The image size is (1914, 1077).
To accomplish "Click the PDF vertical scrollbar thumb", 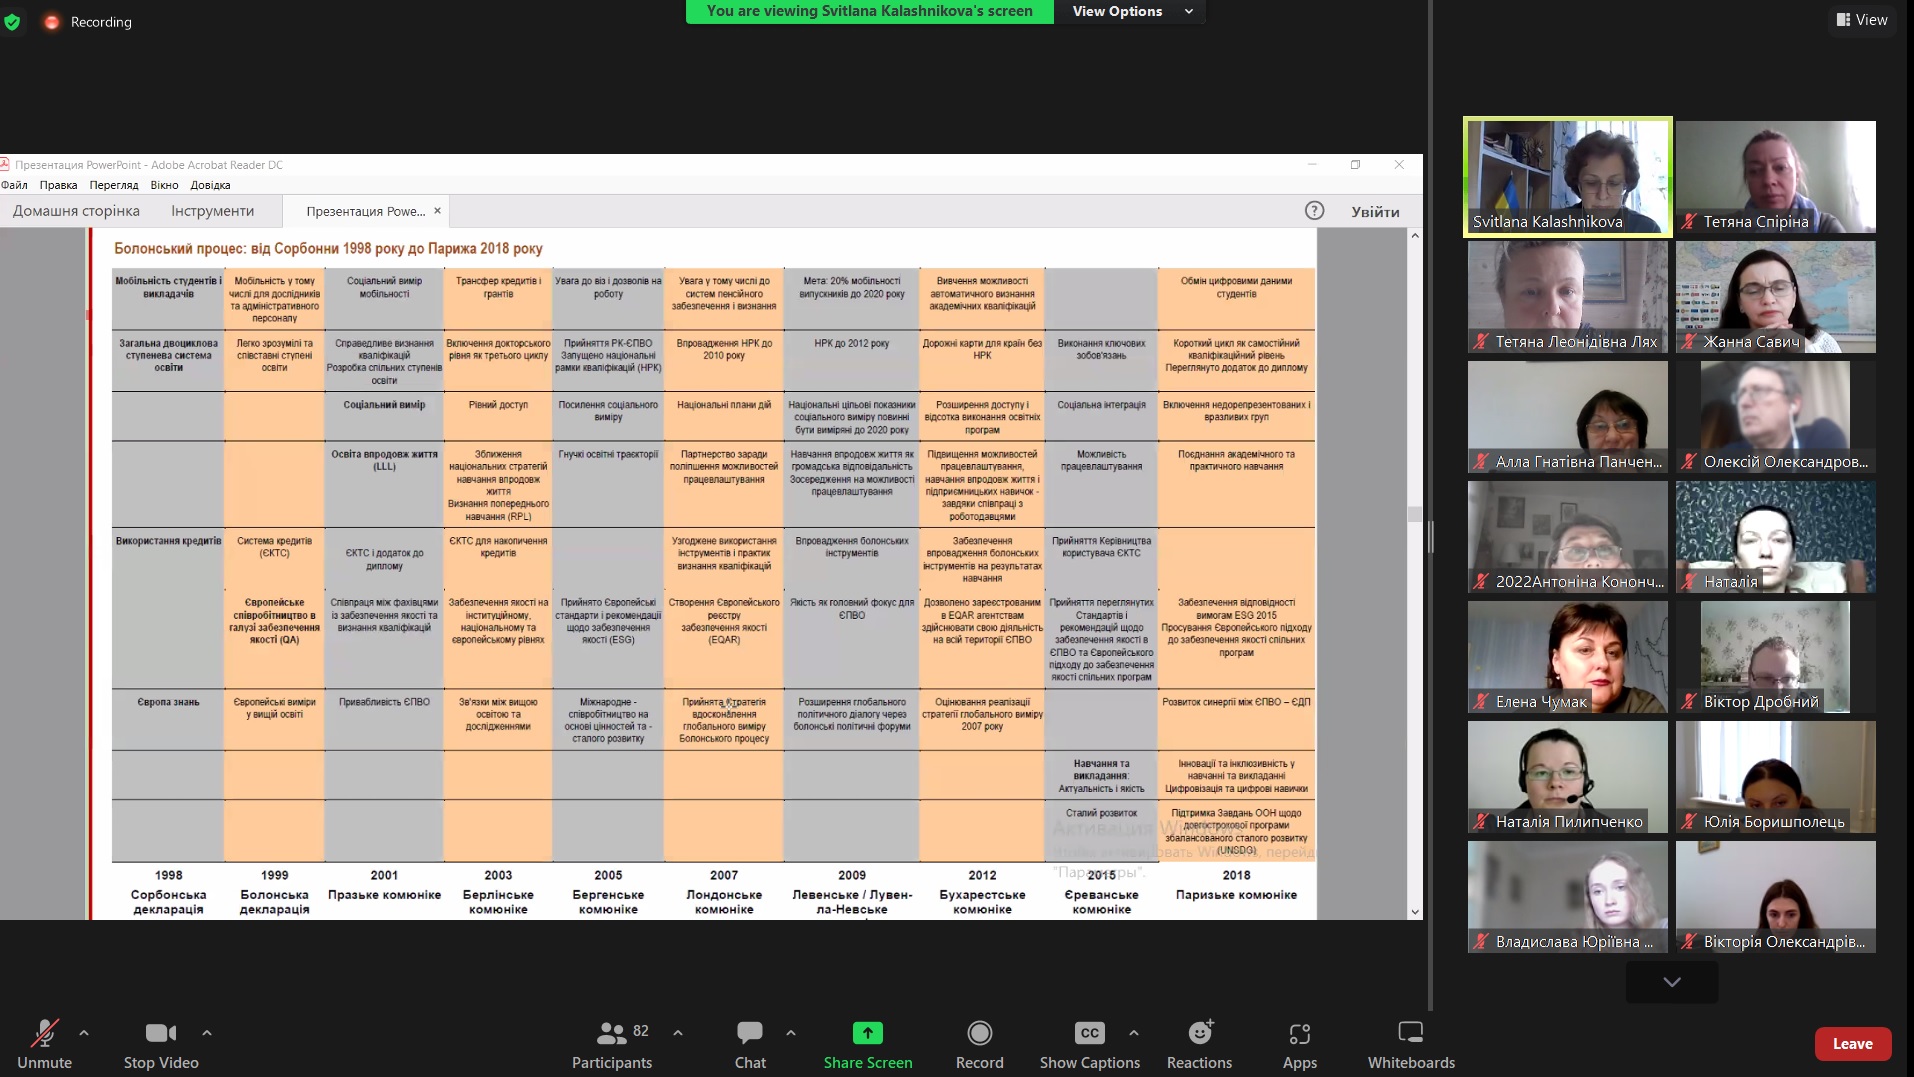I will 1415,514.
